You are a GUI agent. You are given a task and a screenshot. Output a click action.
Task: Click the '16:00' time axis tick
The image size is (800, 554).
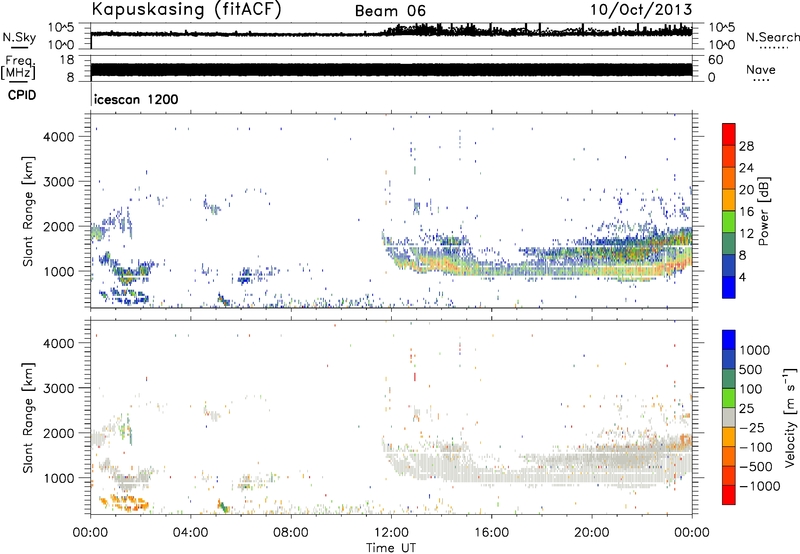point(491,533)
